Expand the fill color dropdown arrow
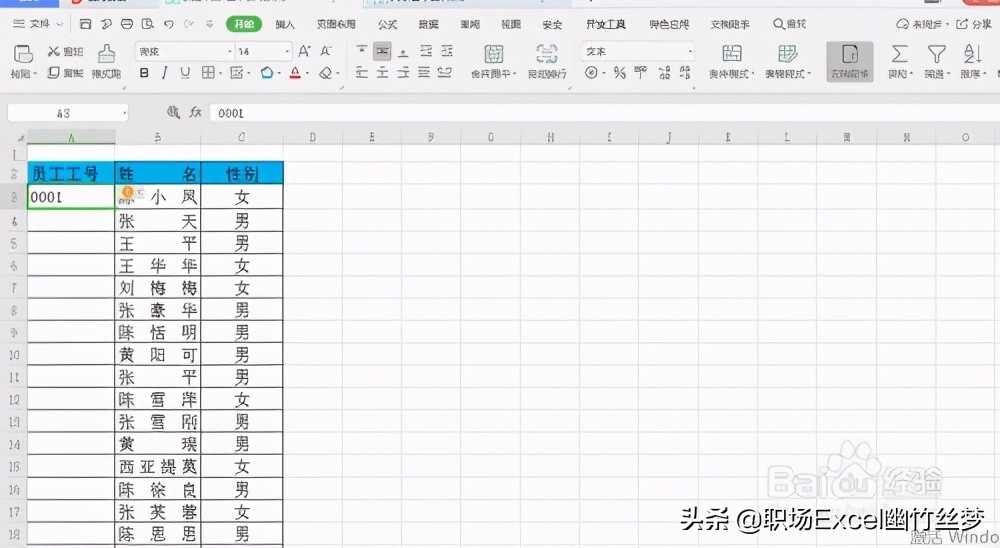 click(279, 74)
